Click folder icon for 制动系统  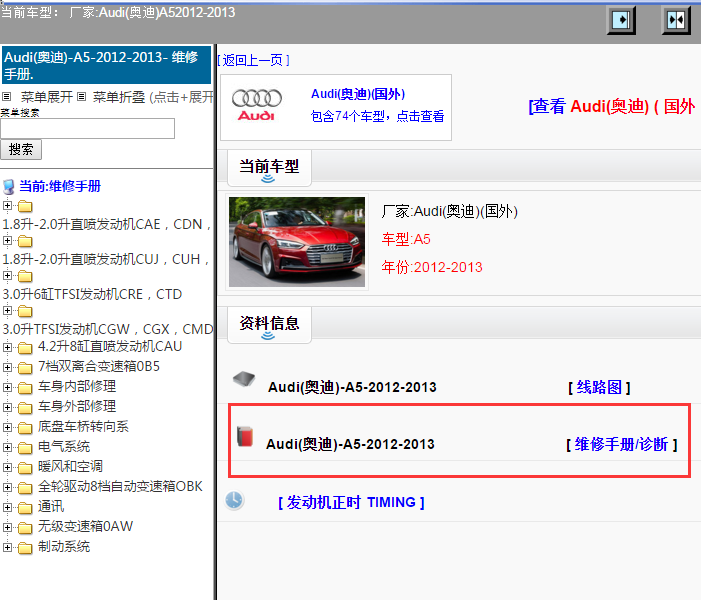25,548
